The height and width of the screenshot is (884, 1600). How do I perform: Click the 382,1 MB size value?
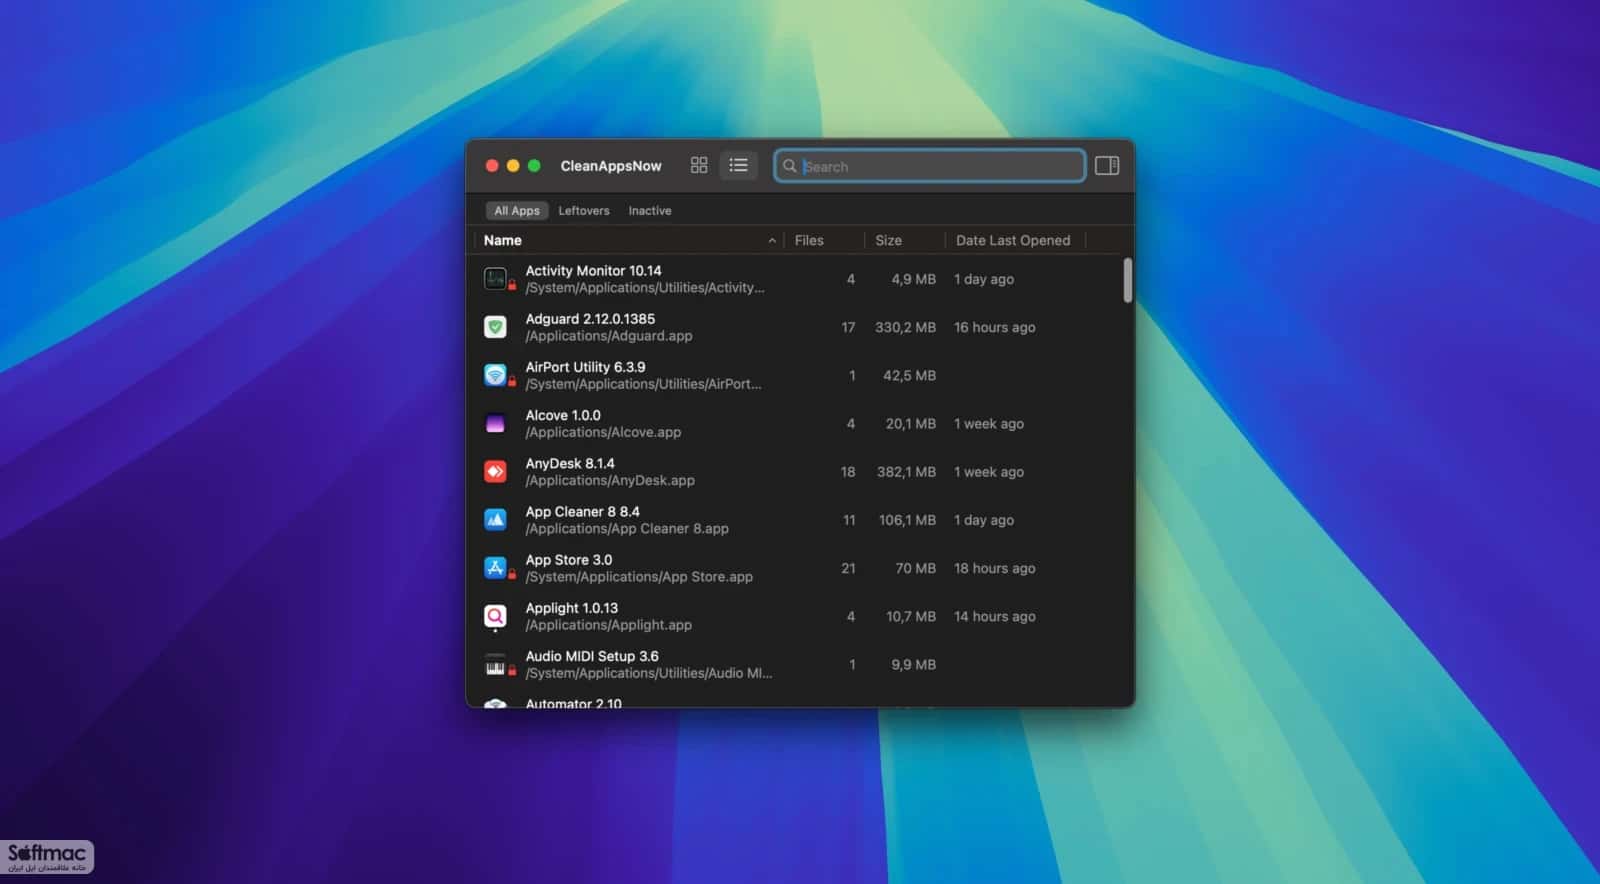(x=906, y=471)
